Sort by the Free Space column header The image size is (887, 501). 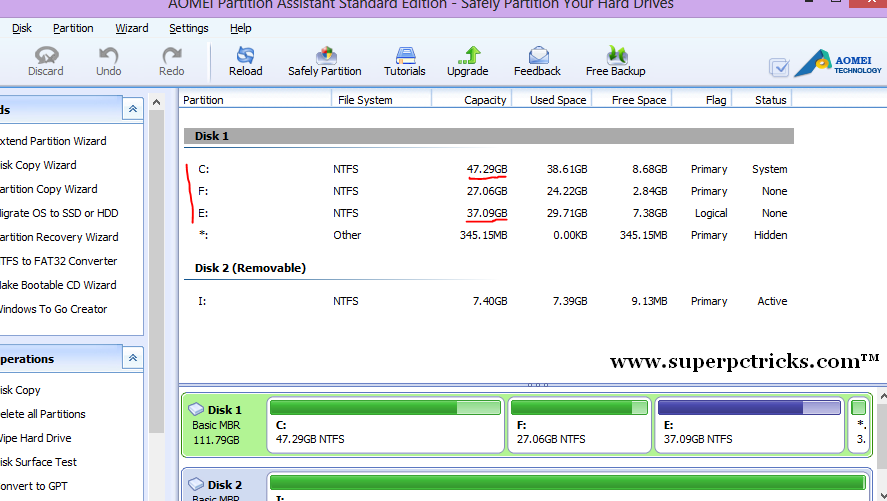point(631,100)
